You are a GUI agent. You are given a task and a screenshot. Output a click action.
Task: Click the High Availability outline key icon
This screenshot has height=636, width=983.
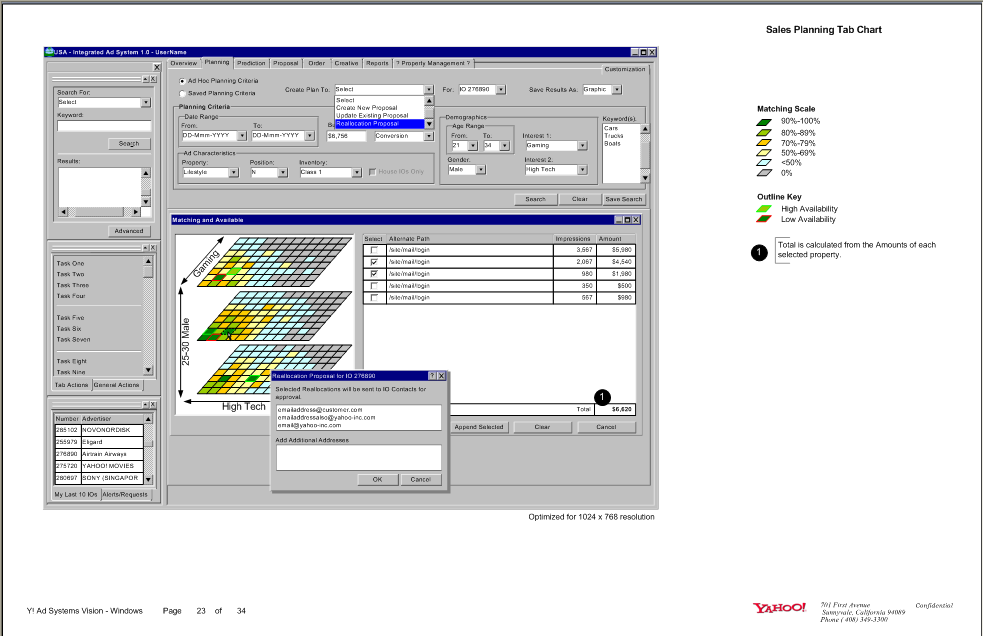point(764,209)
